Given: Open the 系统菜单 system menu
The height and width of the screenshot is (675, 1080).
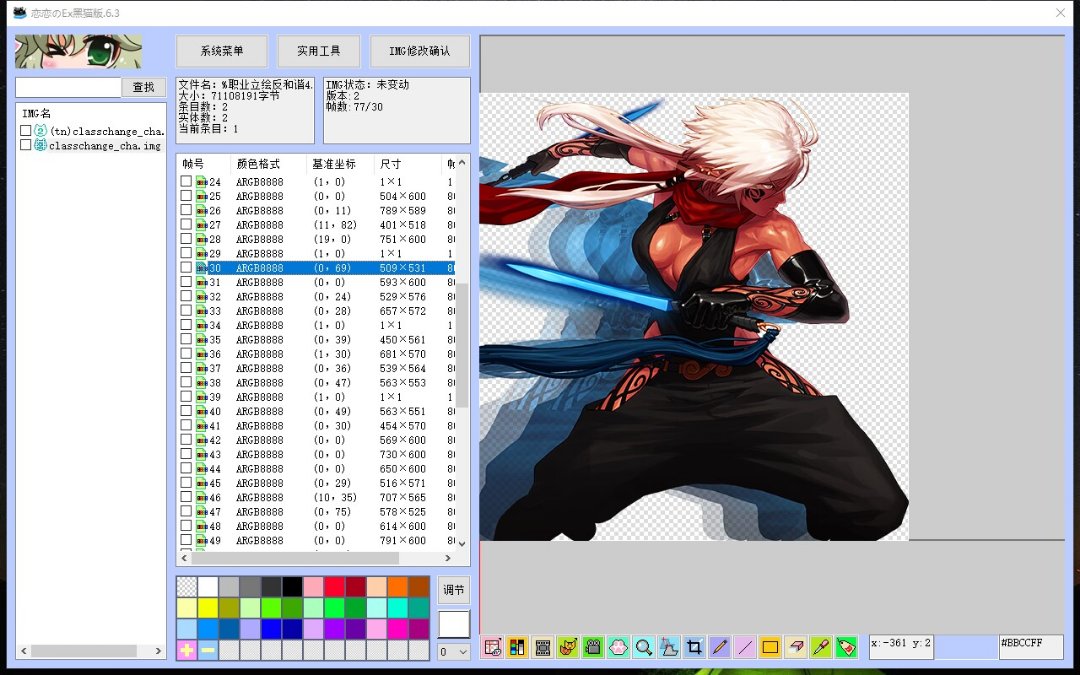Looking at the screenshot, I should point(222,51).
